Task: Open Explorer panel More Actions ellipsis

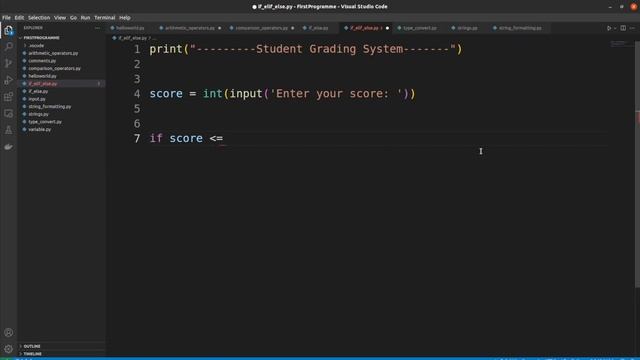Action: pos(97,28)
